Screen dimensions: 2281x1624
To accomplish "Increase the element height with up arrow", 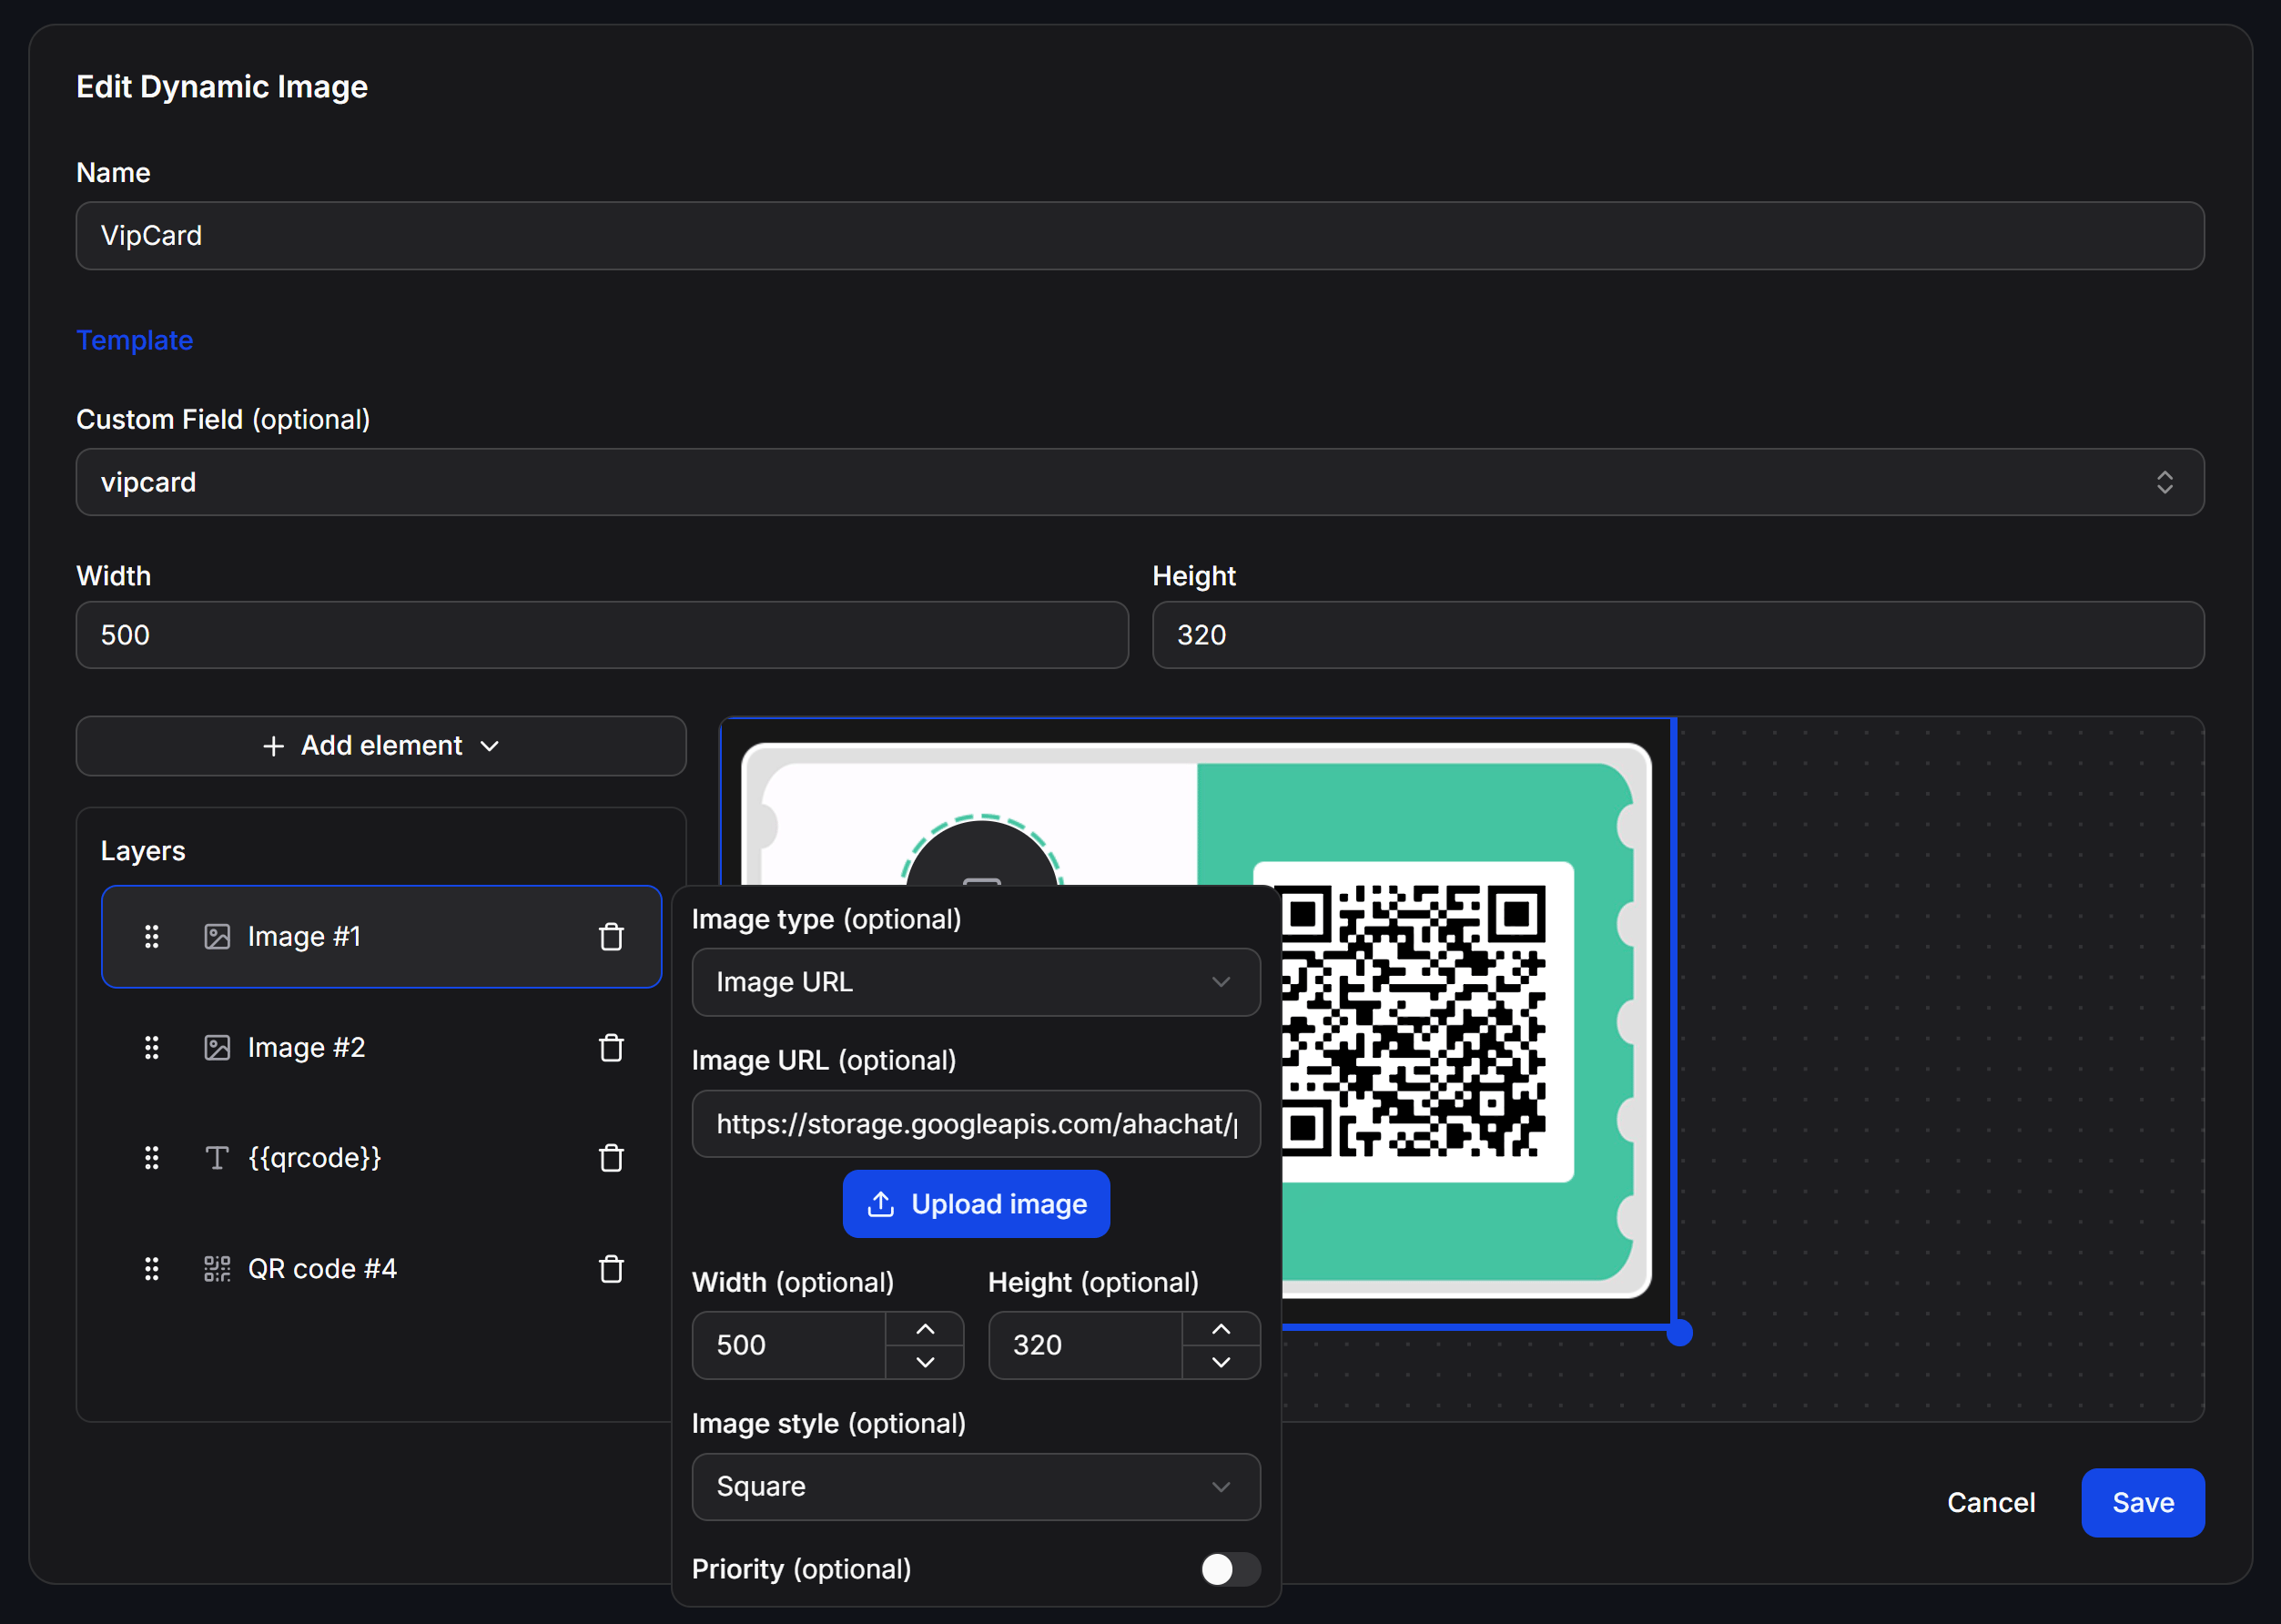I will click(1221, 1329).
